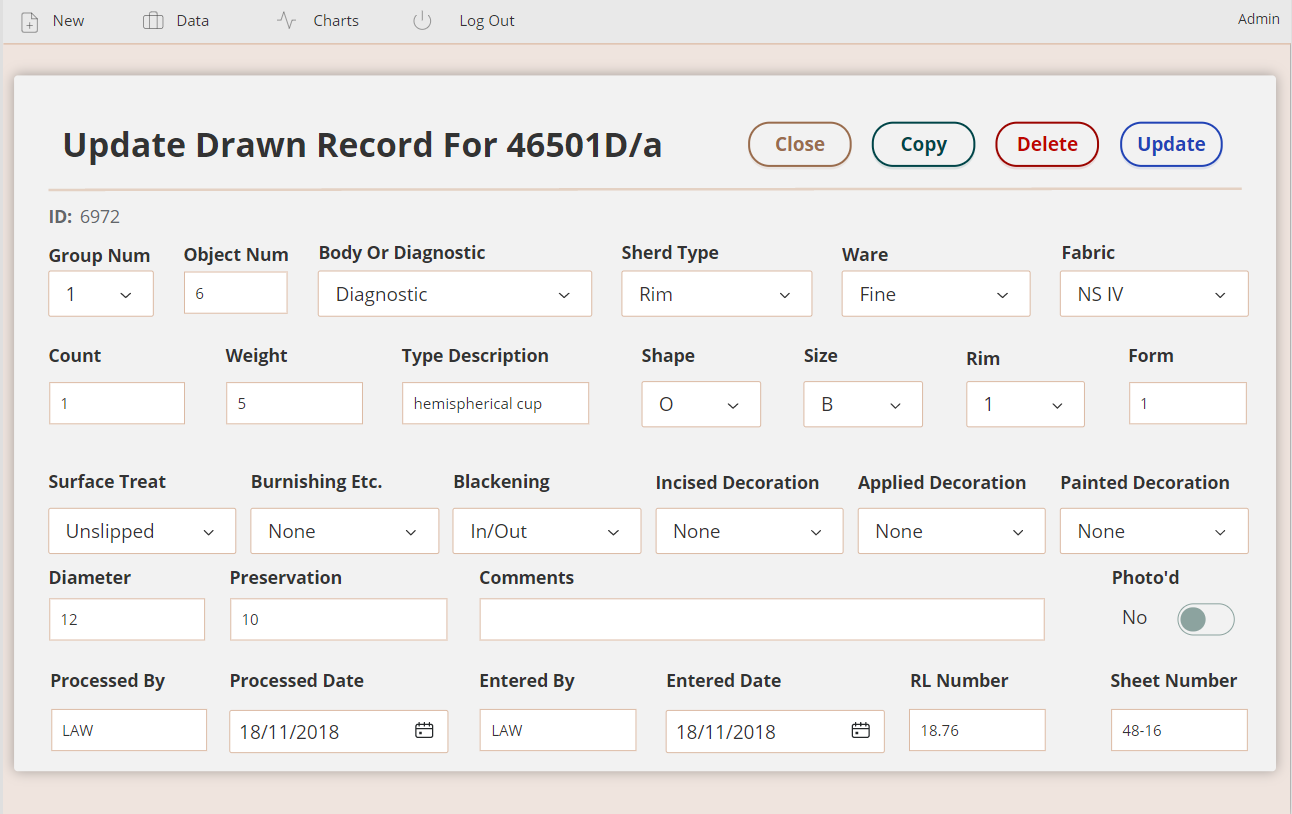The image size is (1292, 814).
Task: Click the Copy button
Action: point(924,144)
